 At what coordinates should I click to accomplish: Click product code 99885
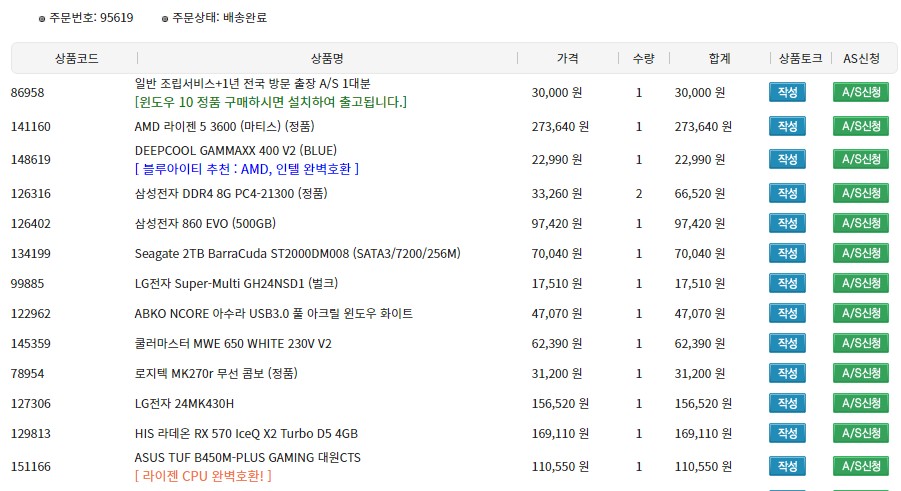[x=27, y=283]
